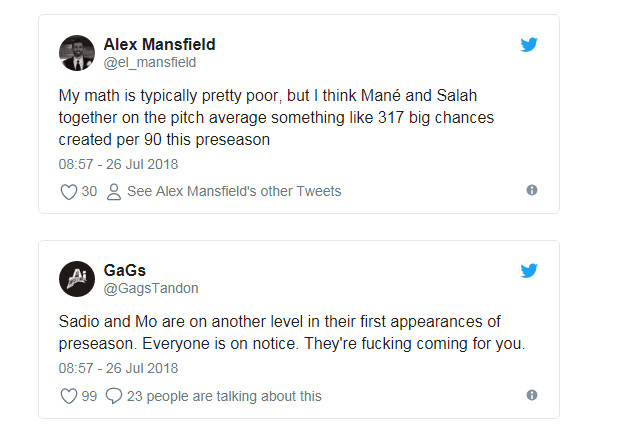Viewport: 627px width, 439px height.
Task: Open the GaGs display name link
Action: coord(124,270)
